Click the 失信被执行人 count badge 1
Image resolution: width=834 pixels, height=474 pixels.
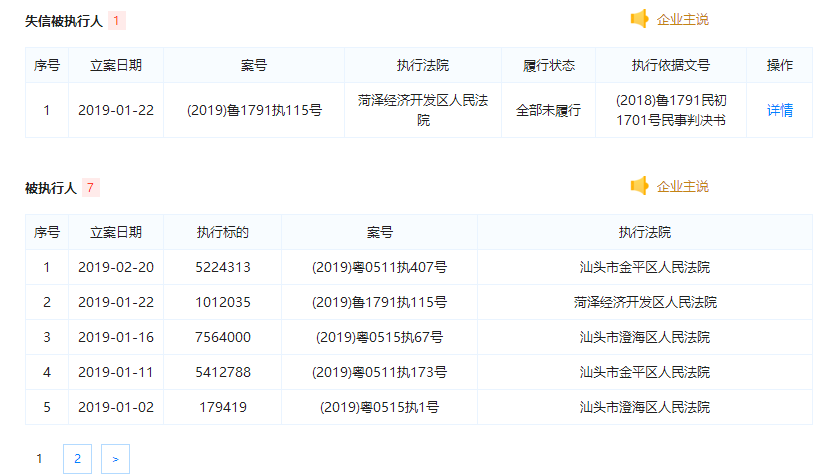click(116, 21)
